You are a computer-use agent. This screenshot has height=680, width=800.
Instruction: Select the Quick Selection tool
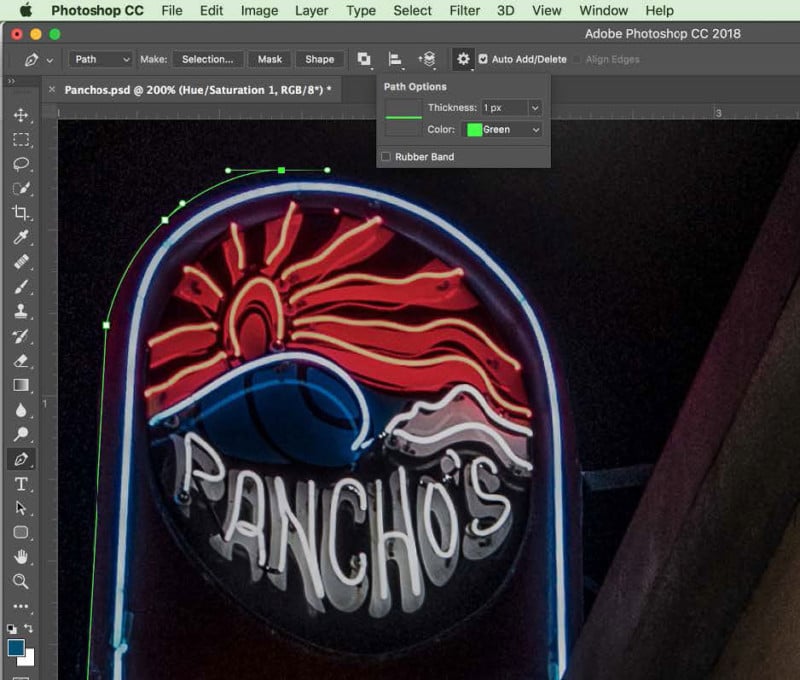click(21, 188)
